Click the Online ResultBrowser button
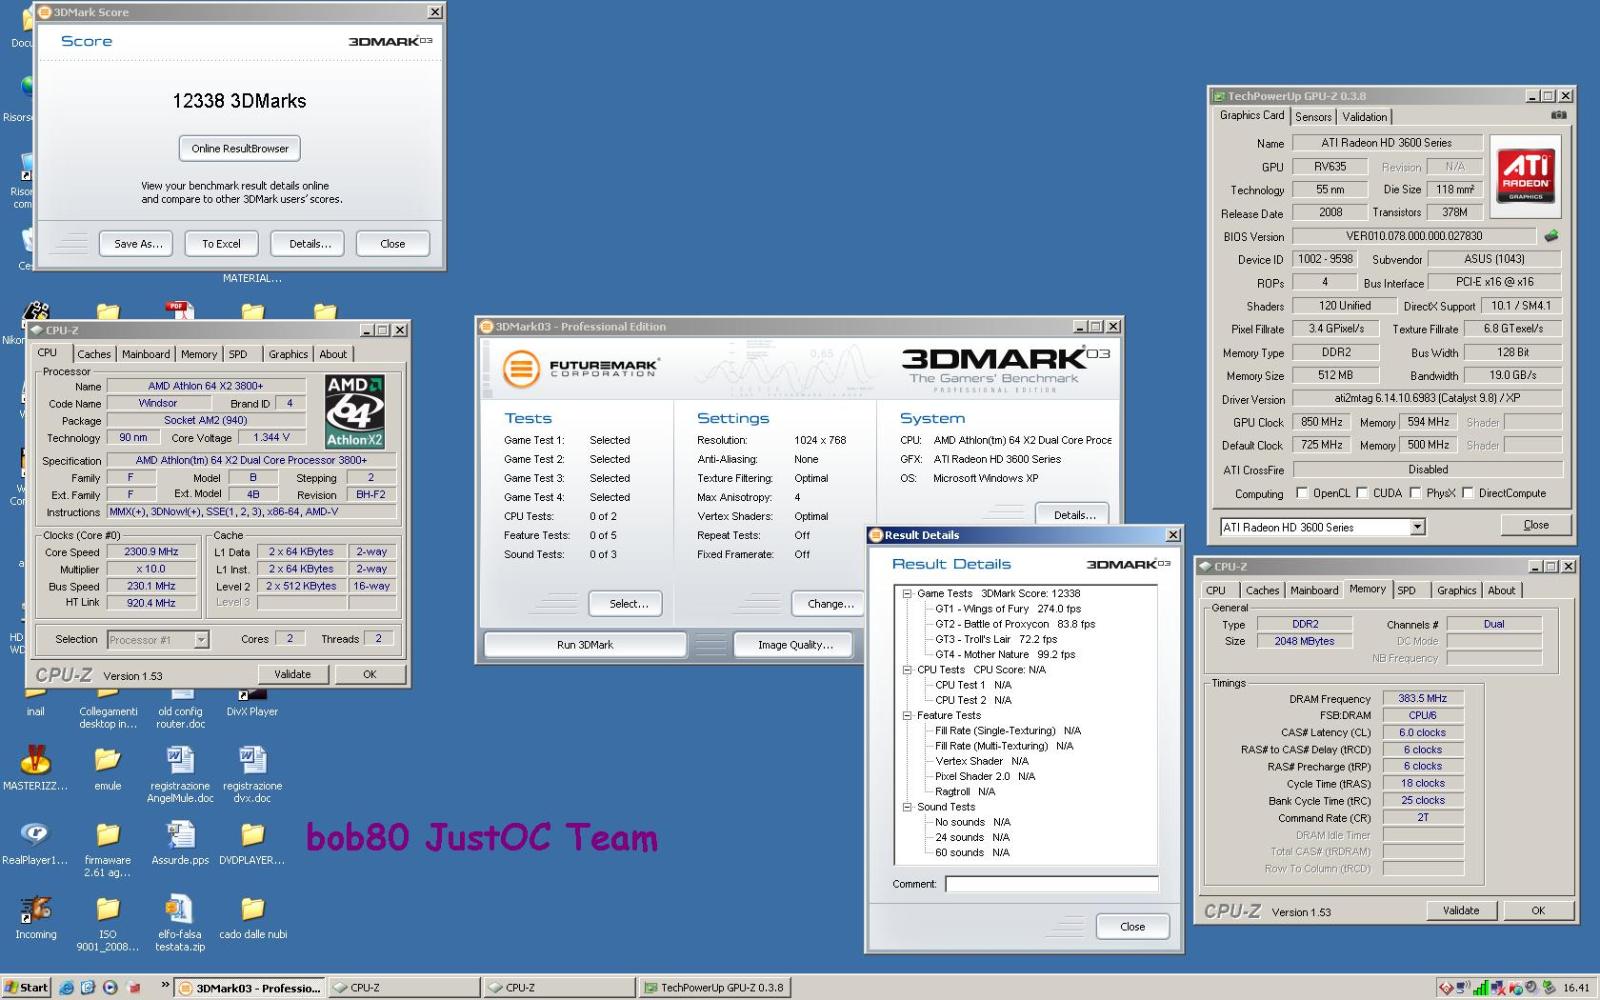The image size is (1600, 1000). 240,148
